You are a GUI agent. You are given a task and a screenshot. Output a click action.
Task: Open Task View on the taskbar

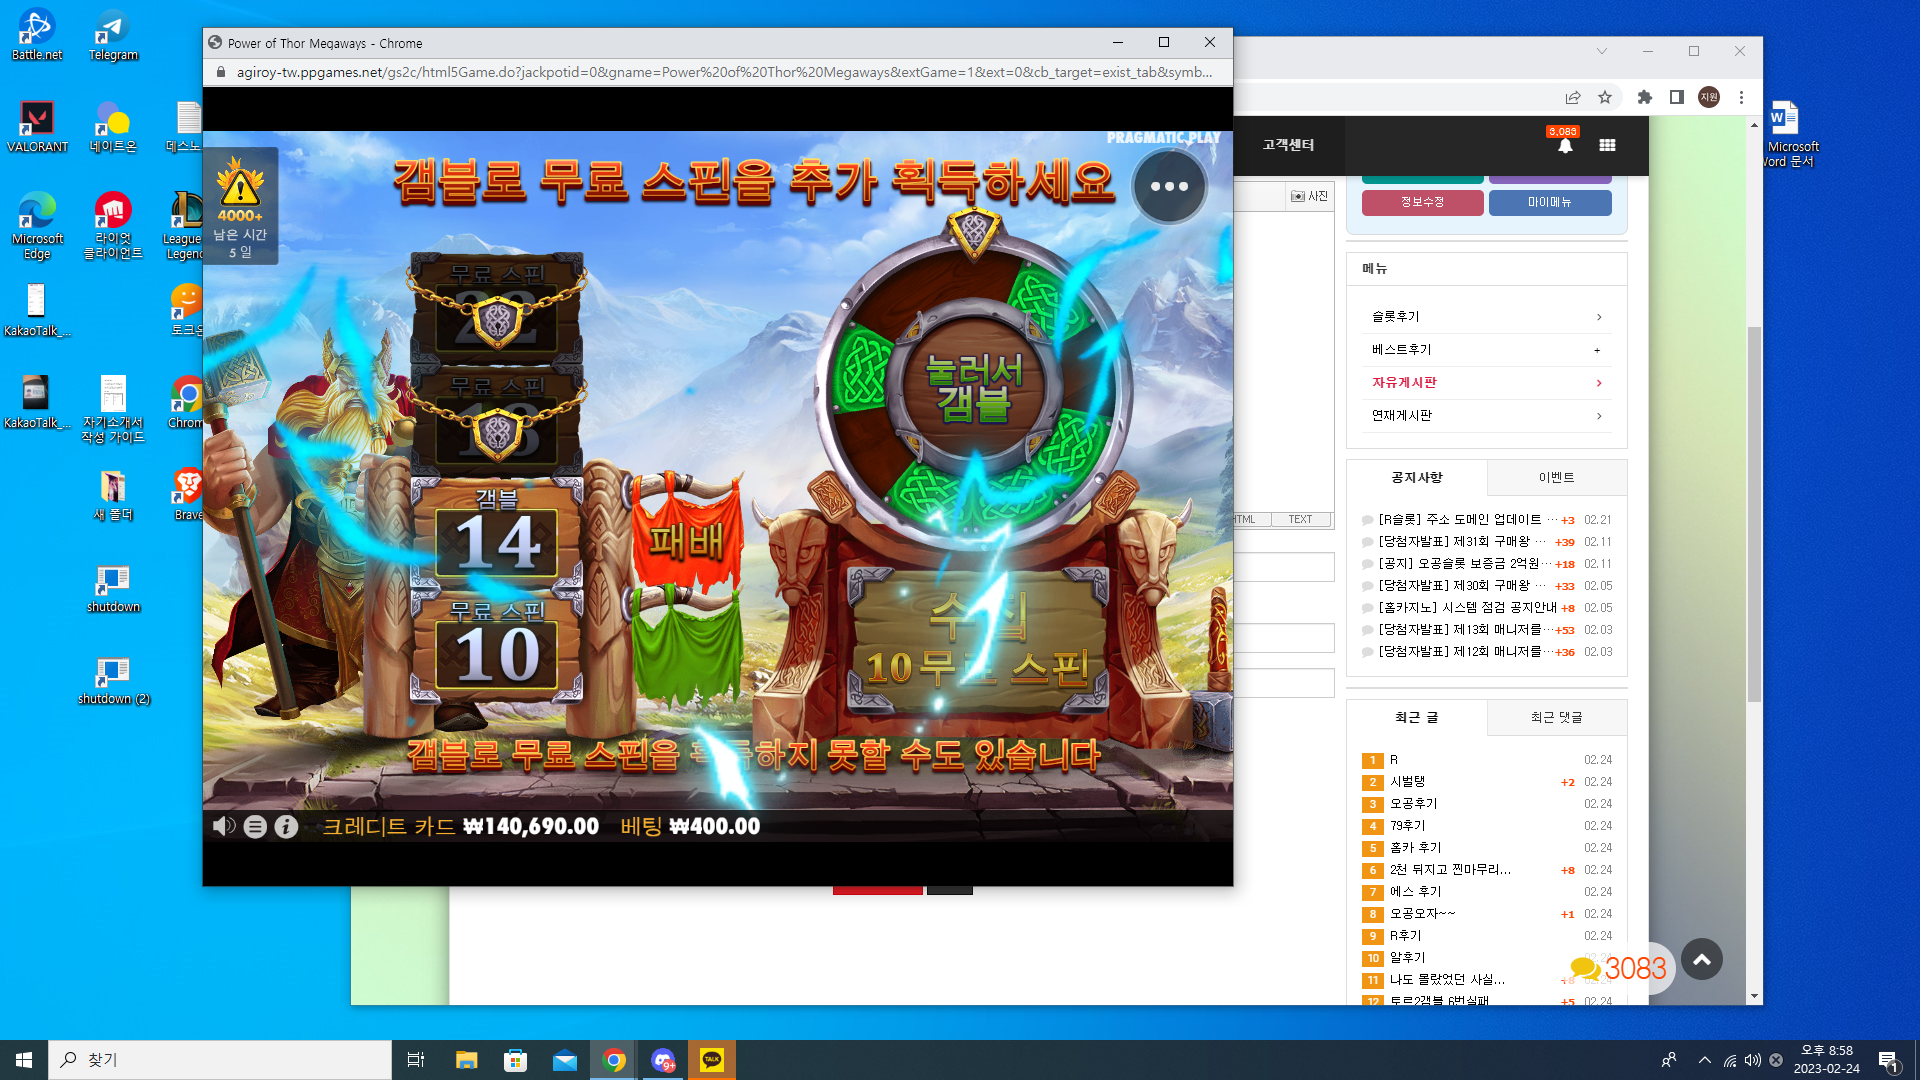(416, 1060)
